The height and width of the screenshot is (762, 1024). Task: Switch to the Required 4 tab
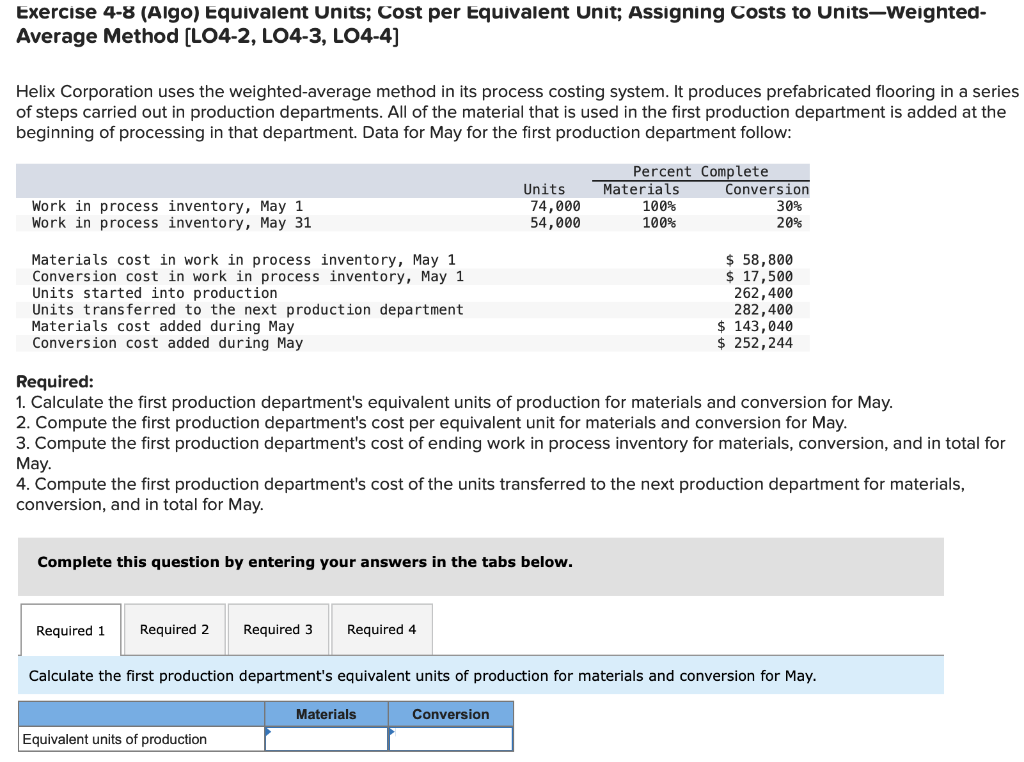click(x=382, y=629)
